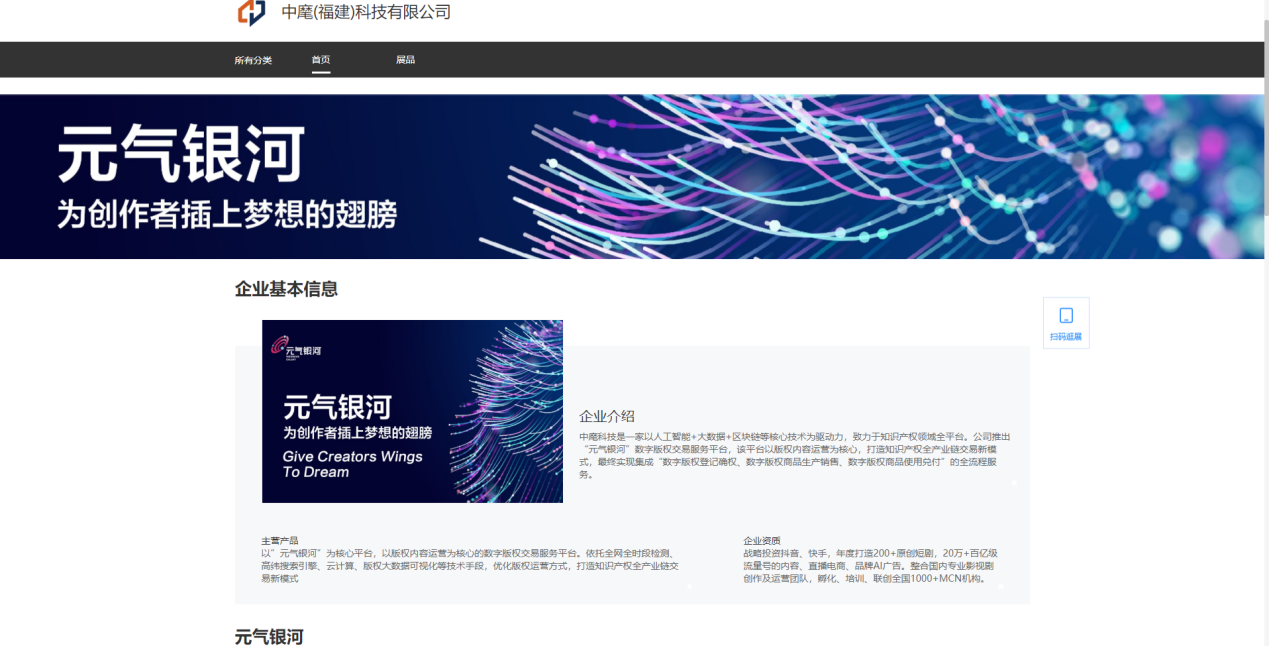The image size is (1269, 646).
Task: Click the banner slogan 为创作者插上梦想的翅膀
Action: [x=227, y=214]
